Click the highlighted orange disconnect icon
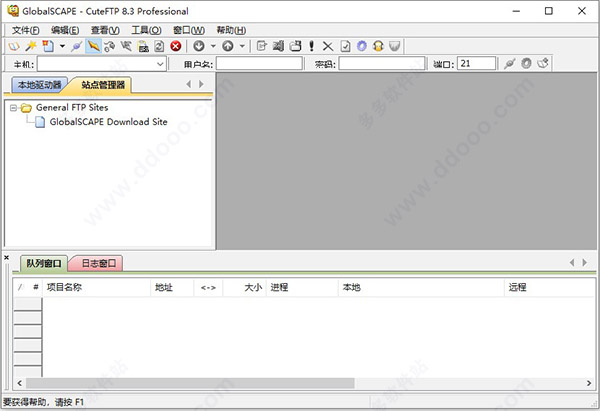Viewport: 600px width, 411px height. [x=93, y=46]
